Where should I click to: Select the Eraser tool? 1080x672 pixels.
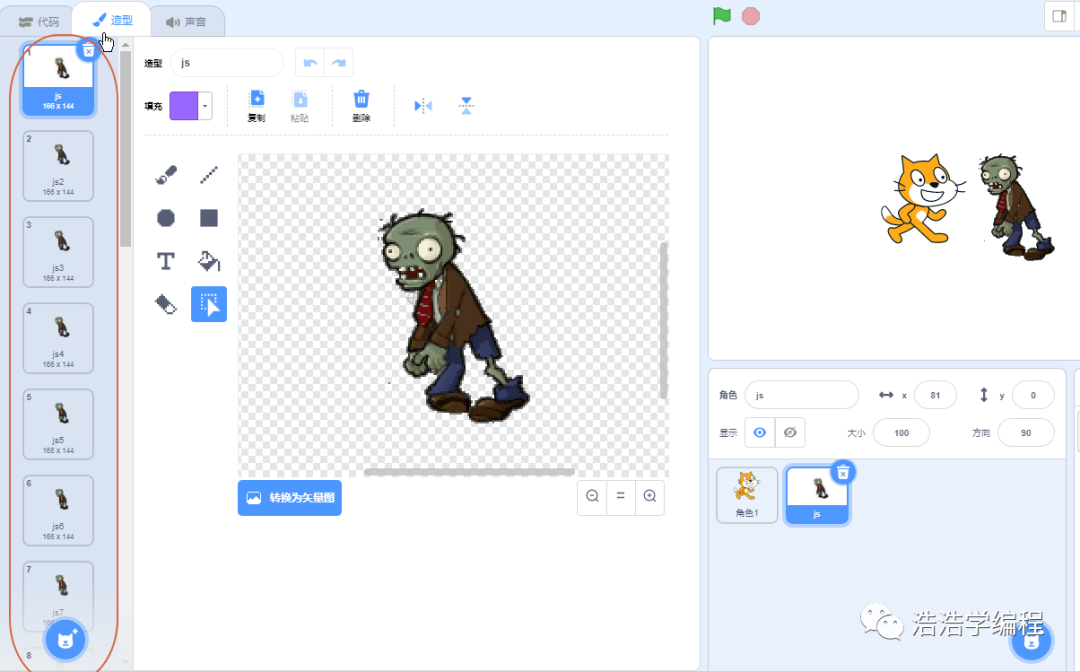click(x=166, y=304)
